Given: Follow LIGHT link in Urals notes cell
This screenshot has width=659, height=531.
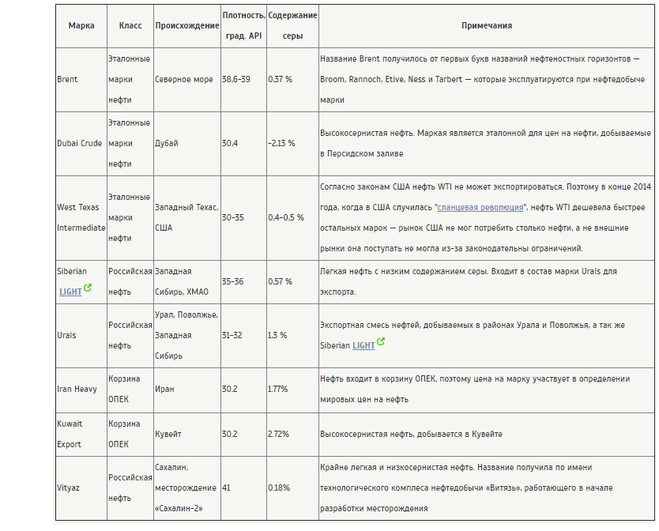Looking at the screenshot, I should click(363, 345).
